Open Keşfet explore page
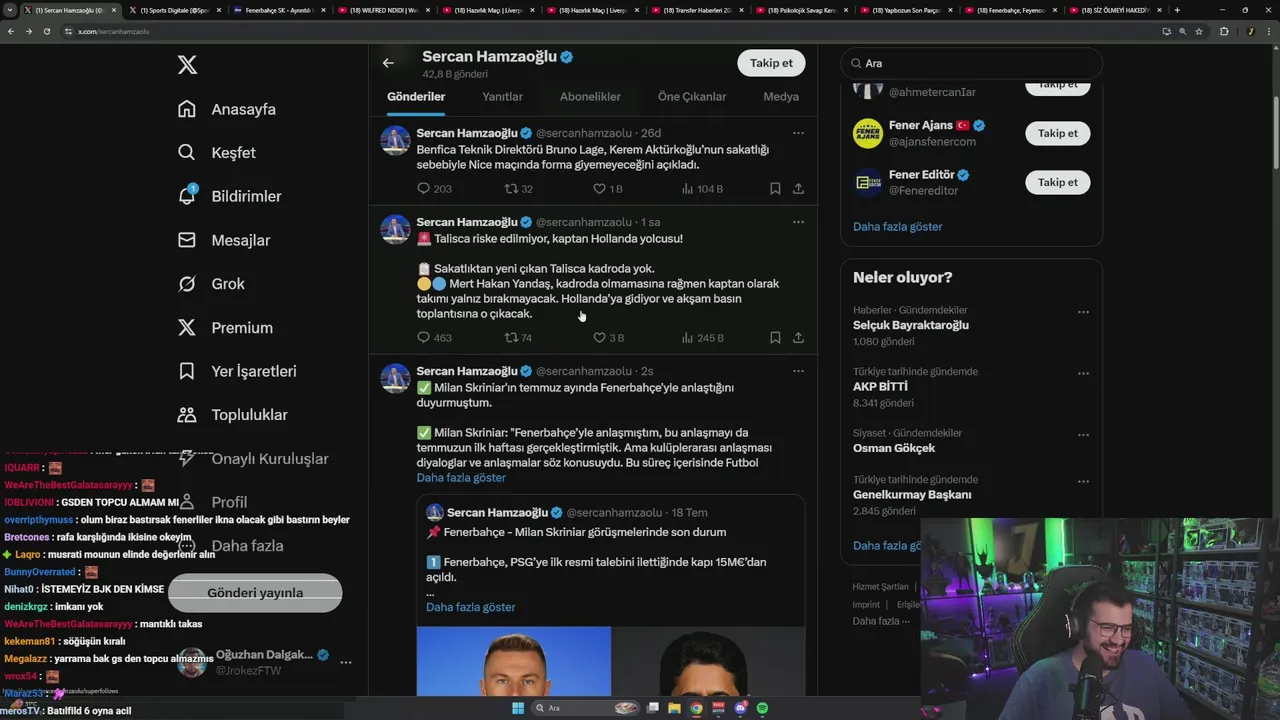Screen dimensions: 1280x720 [216, 153]
